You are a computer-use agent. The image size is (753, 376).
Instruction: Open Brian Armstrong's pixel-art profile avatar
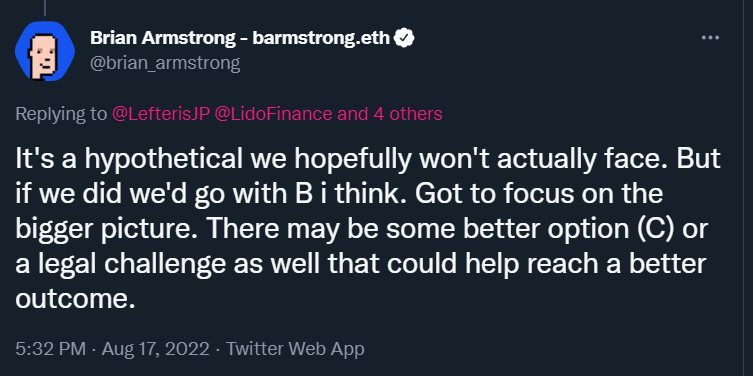(x=45, y=51)
